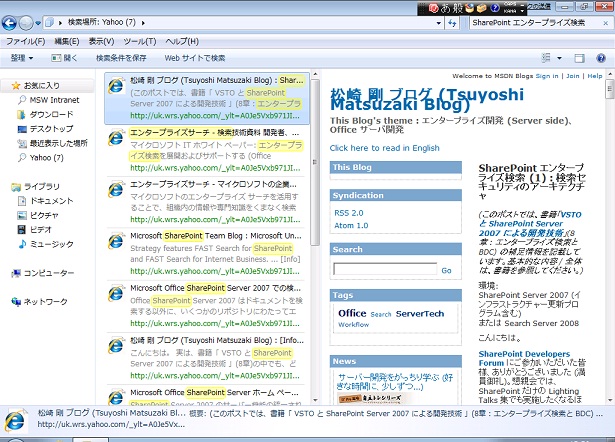
Task: Select ダウンロード in the navigation pane
Action: pos(45,115)
